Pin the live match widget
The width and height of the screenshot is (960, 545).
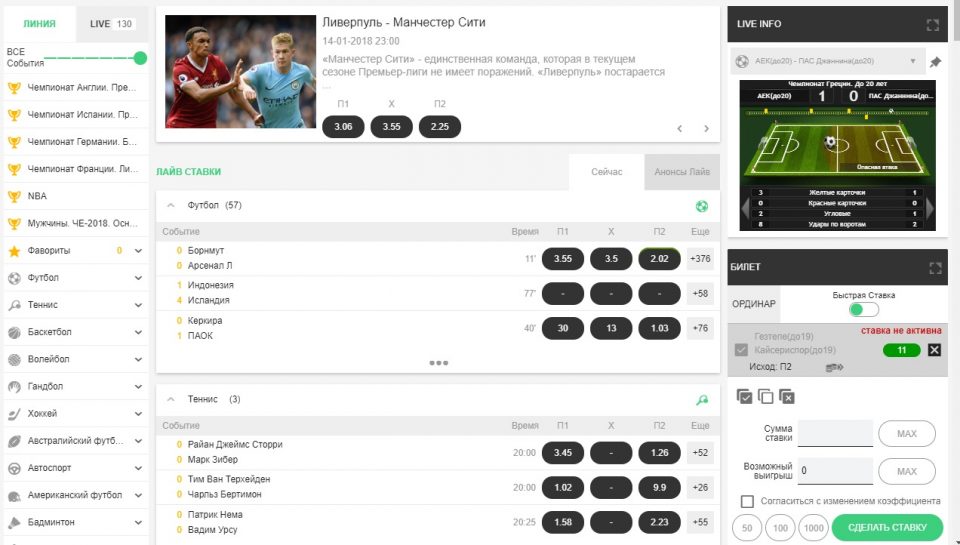coord(935,62)
